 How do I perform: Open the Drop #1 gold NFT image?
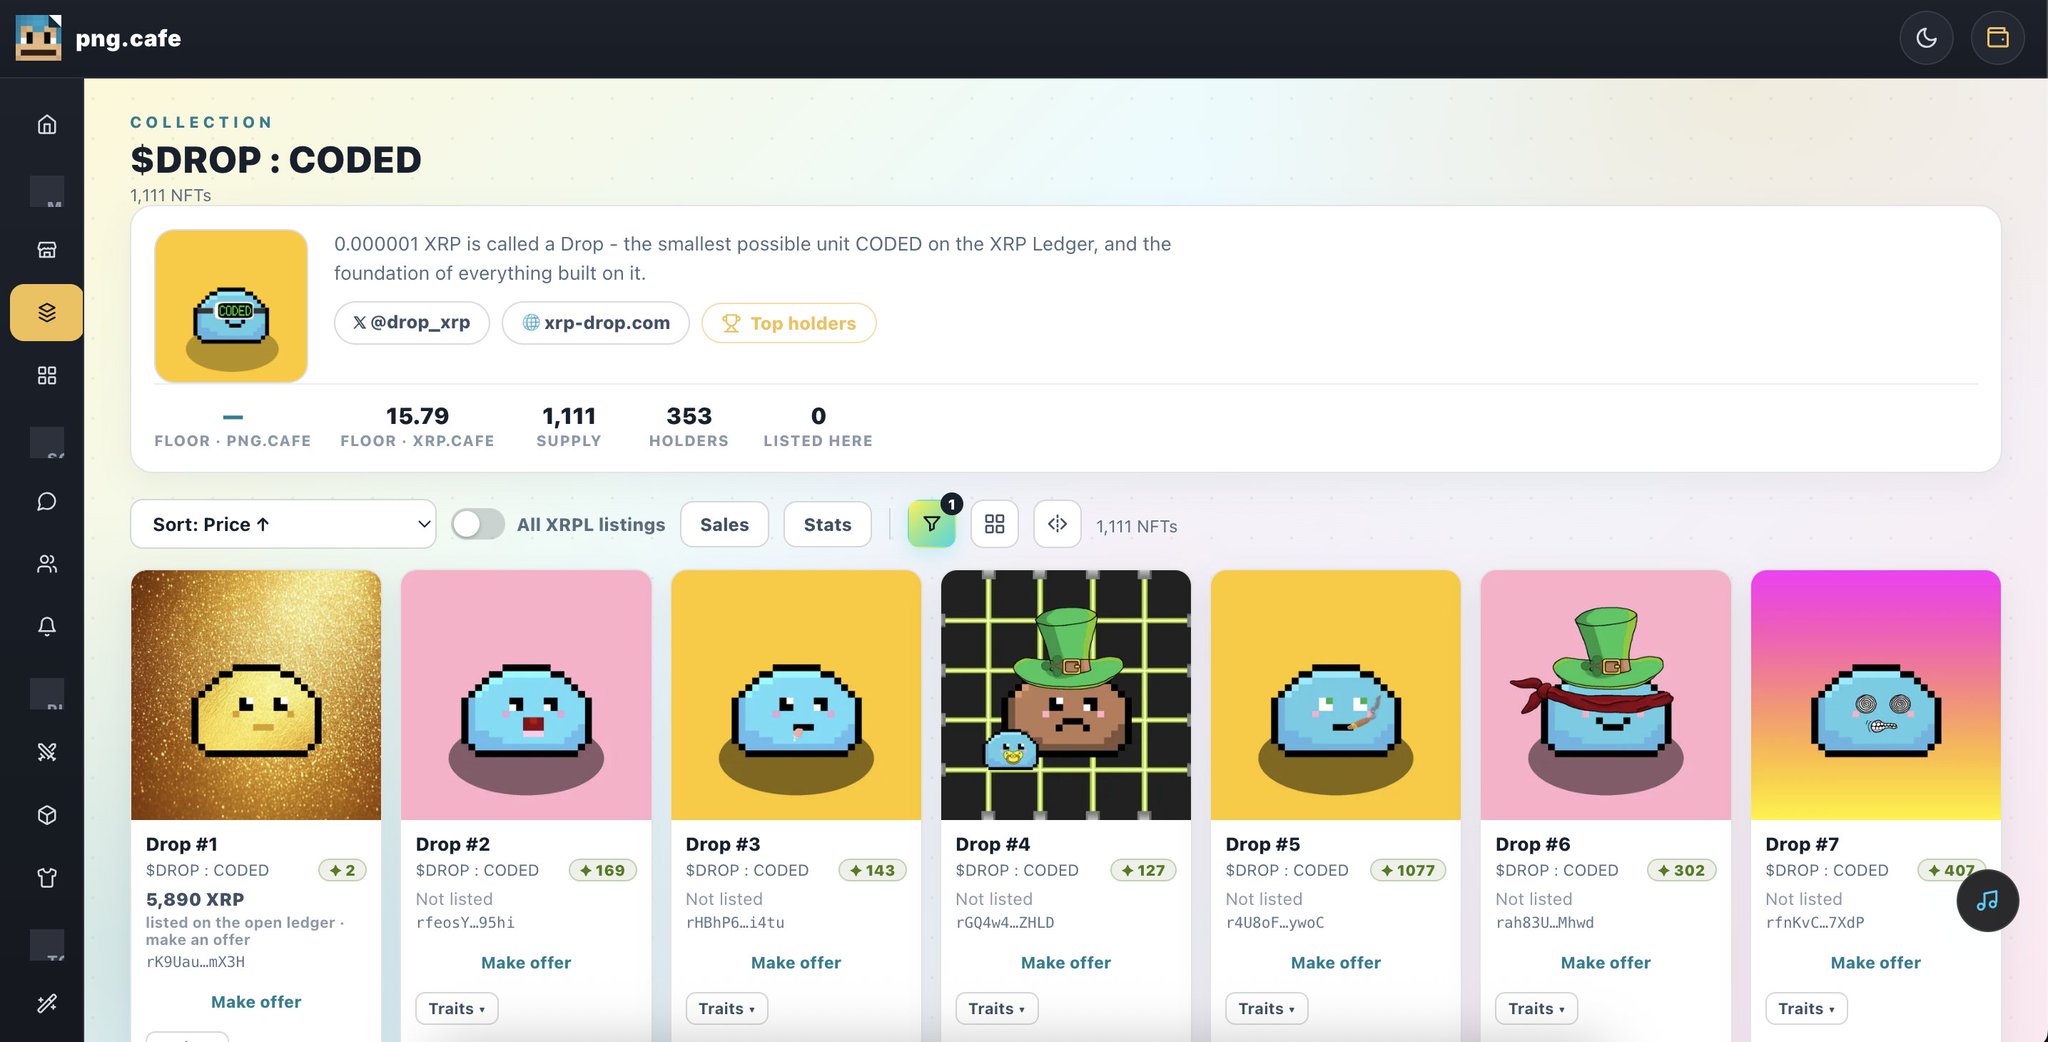256,695
